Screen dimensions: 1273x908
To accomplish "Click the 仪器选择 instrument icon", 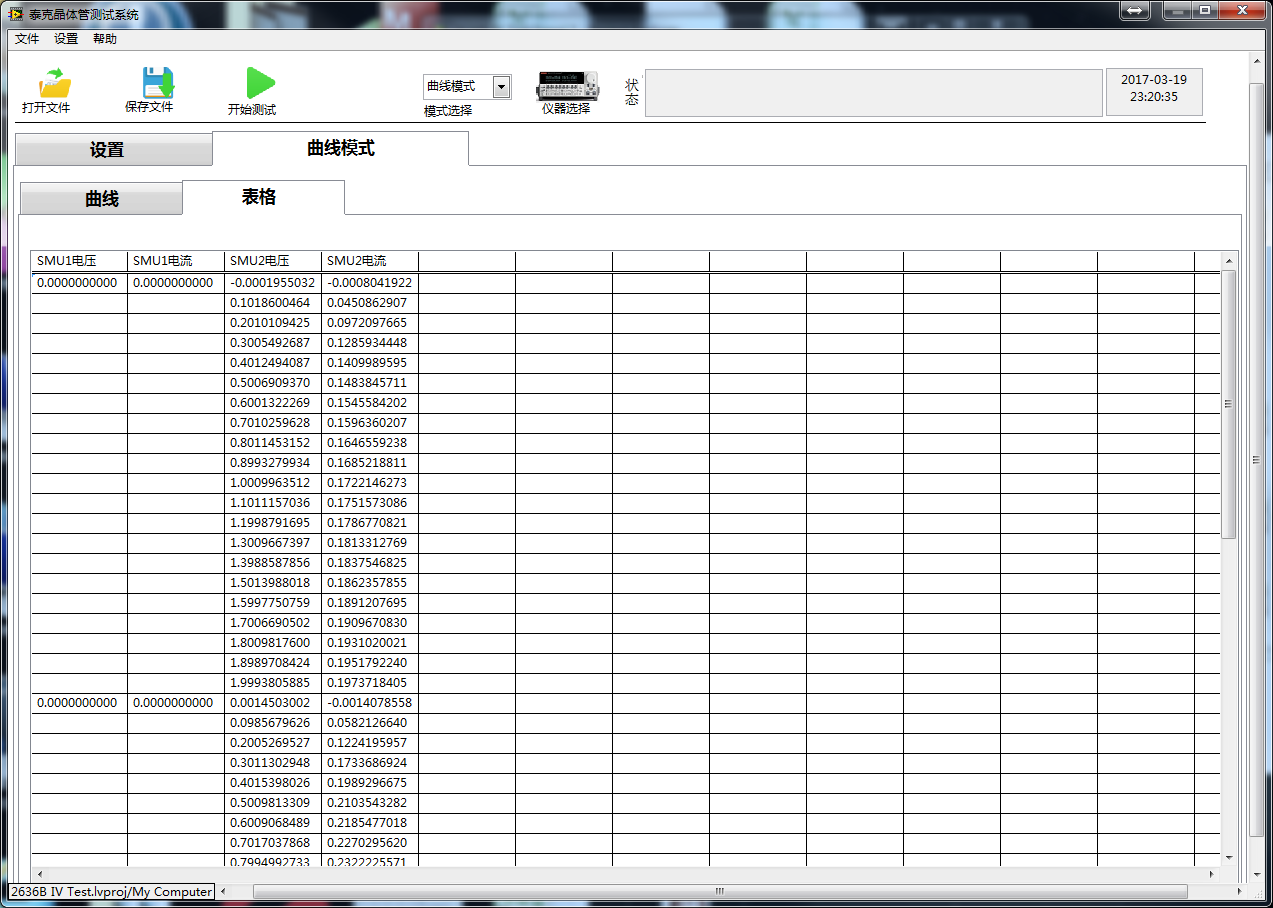I will point(567,86).
